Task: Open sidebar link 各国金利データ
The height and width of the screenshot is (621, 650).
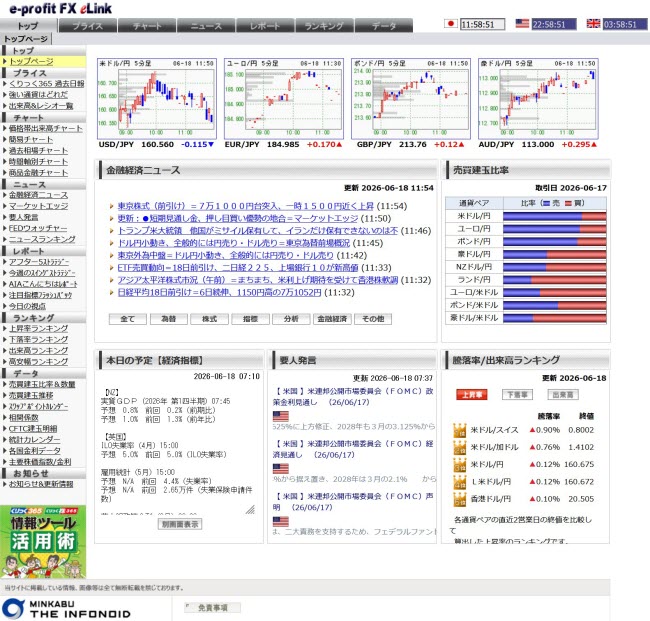Action: point(35,451)
